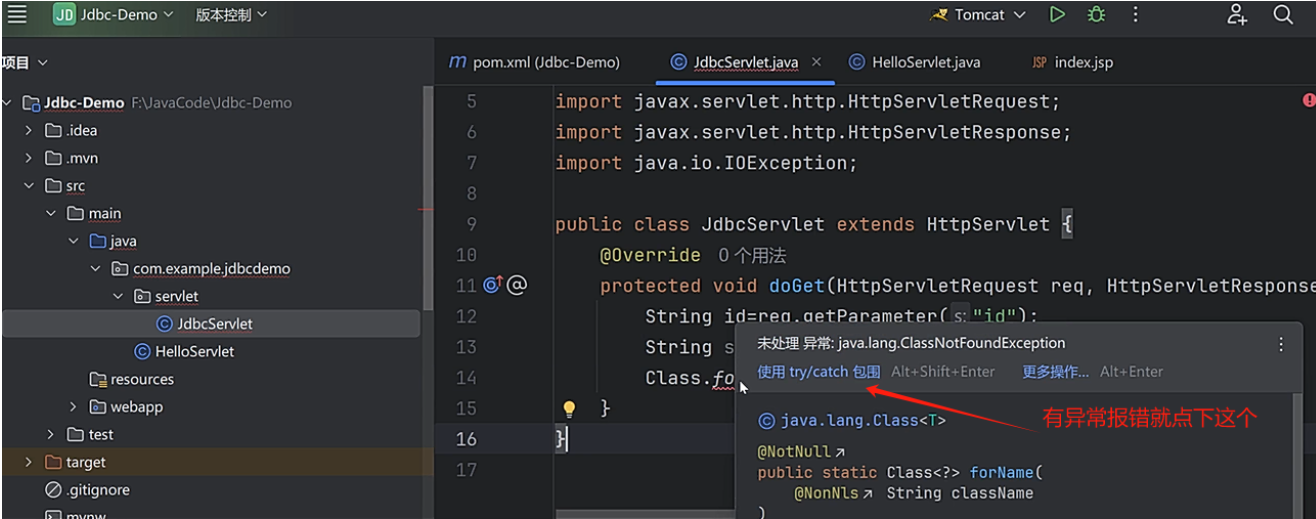Open the 版本控制 dropdown menu

(231, 15)
